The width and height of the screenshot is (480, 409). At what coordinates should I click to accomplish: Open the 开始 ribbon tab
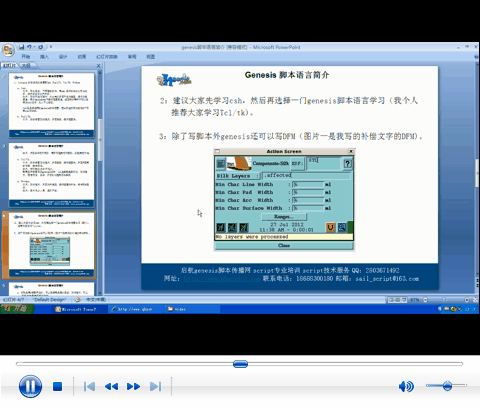pos(26,57)
